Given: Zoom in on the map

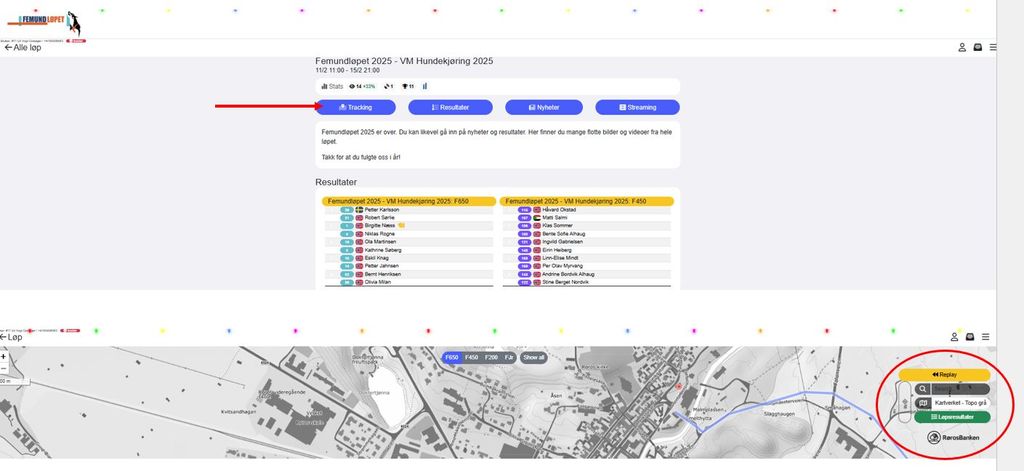Looking at the screenshot, I should (4, 356).
